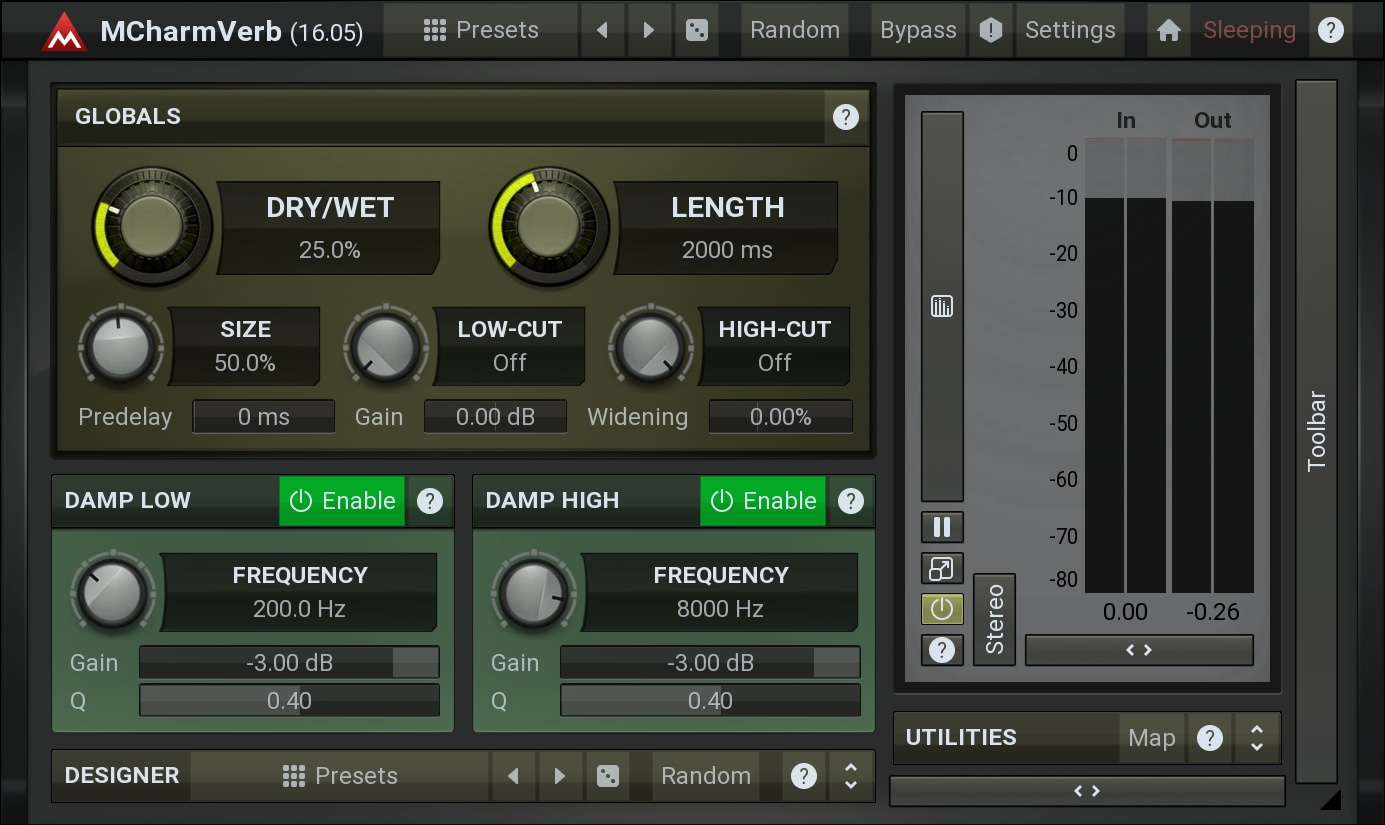1385x825 pixels.
Task: Click the DAMP LOW frequency knob
Action: pyautogui.click(x=113, y=592)
